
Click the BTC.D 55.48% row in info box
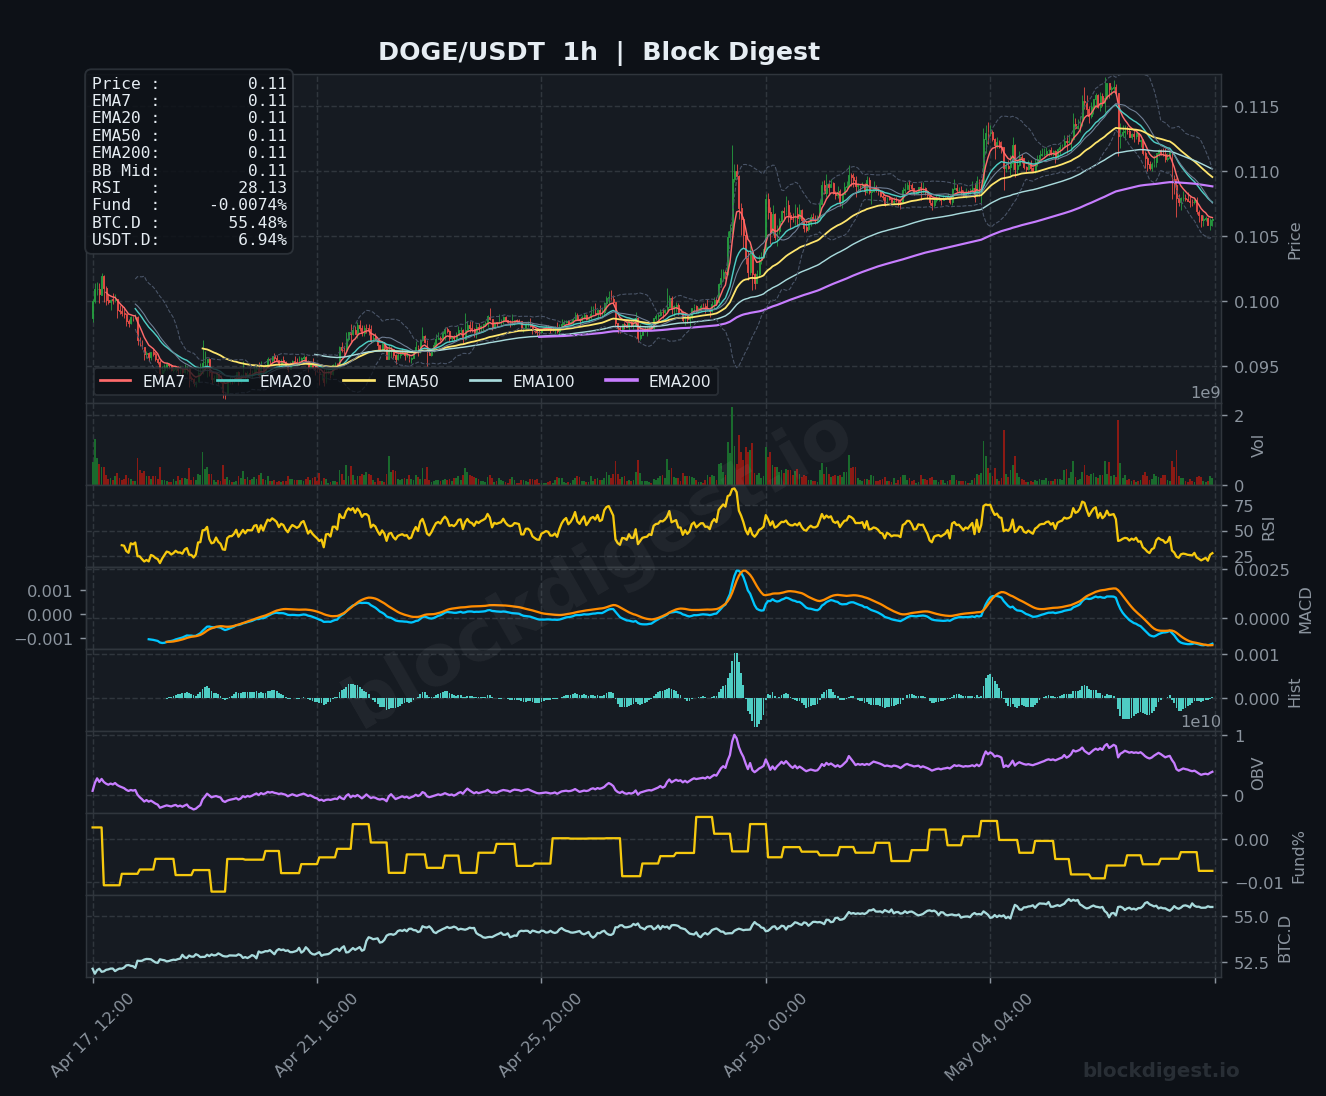point(189,222)
